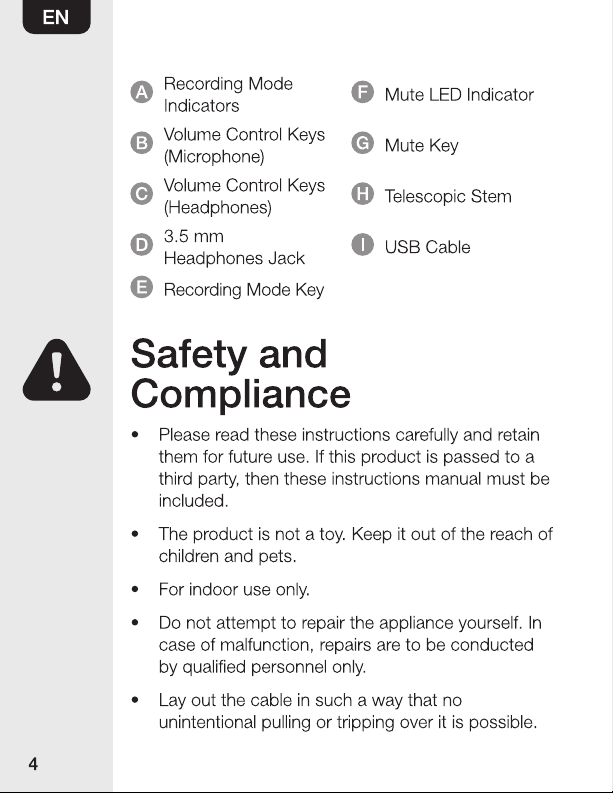
Task: Click the warning triangle exclamation icon
Action: (57, 370)
